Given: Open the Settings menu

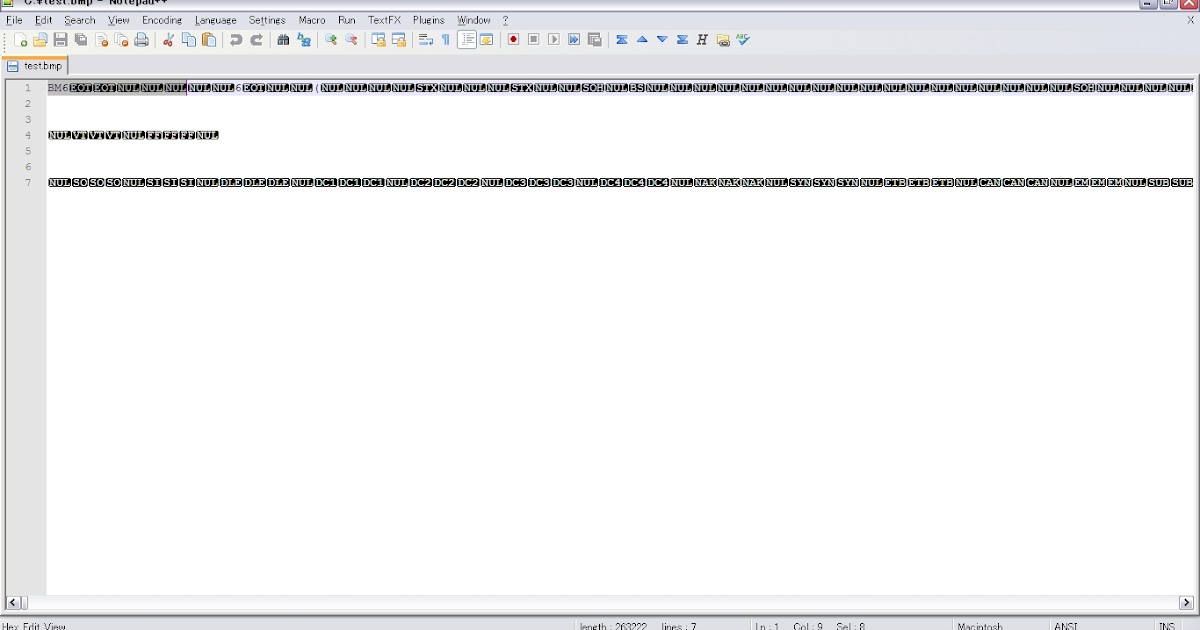Looking at the screenshot, I should pos(267,20).
